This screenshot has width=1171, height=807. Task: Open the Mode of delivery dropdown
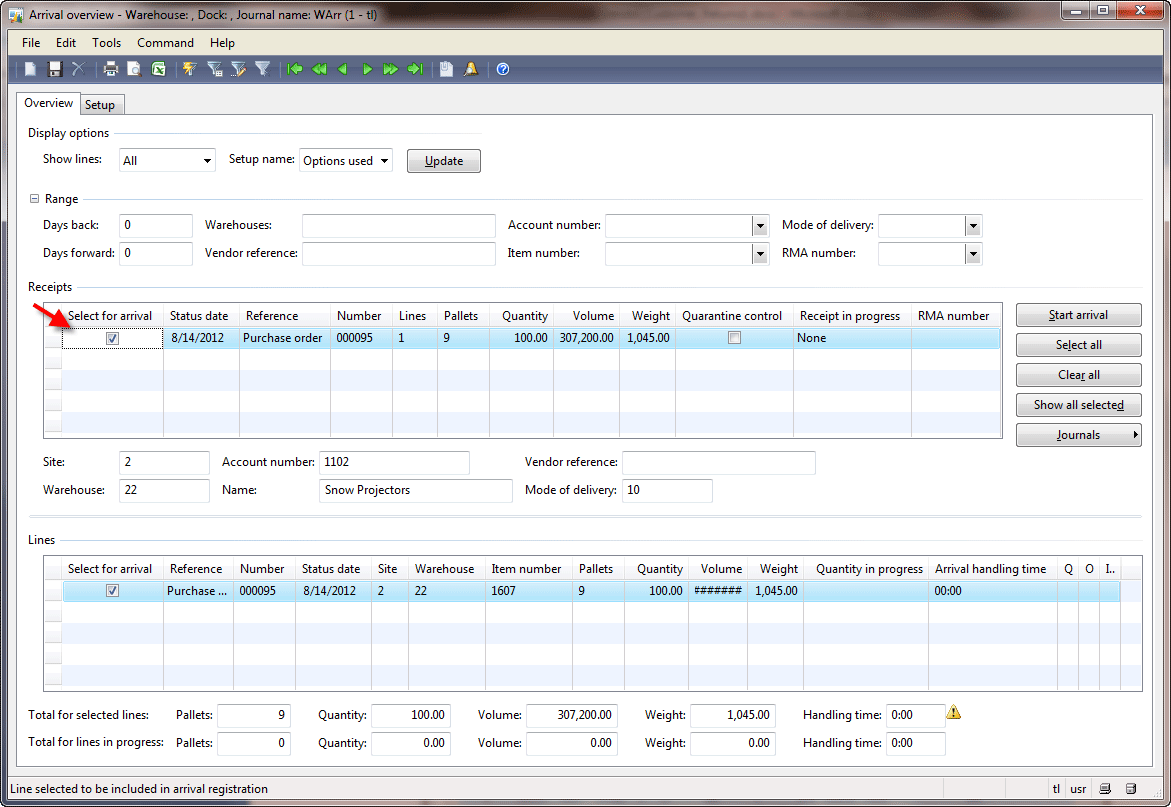click(x=972, y=225)
